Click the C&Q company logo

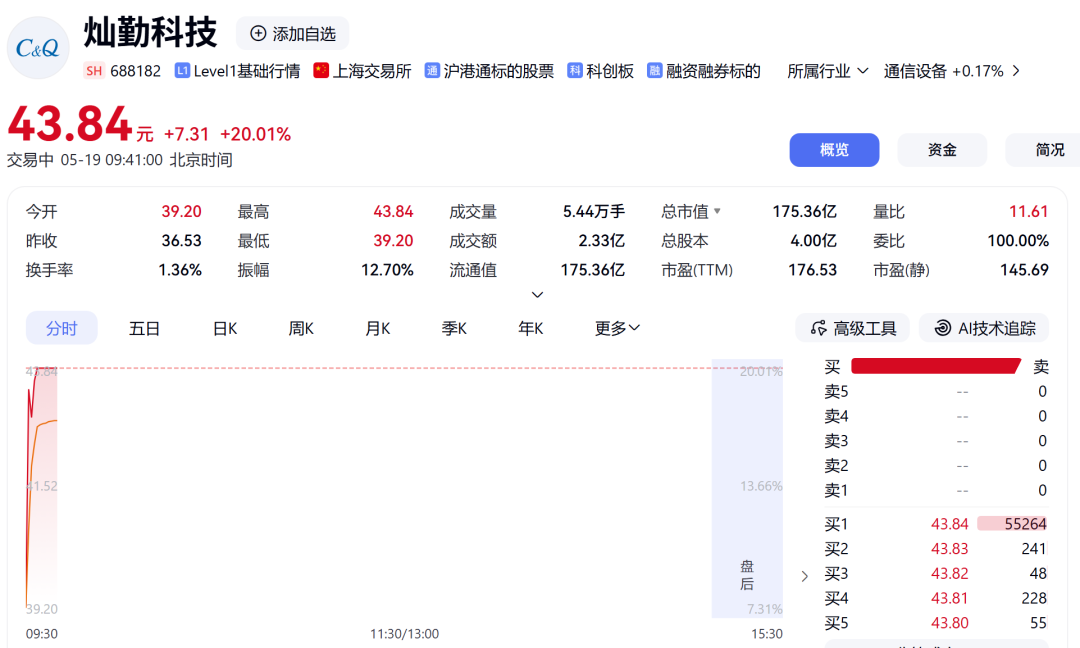(38, 48)
